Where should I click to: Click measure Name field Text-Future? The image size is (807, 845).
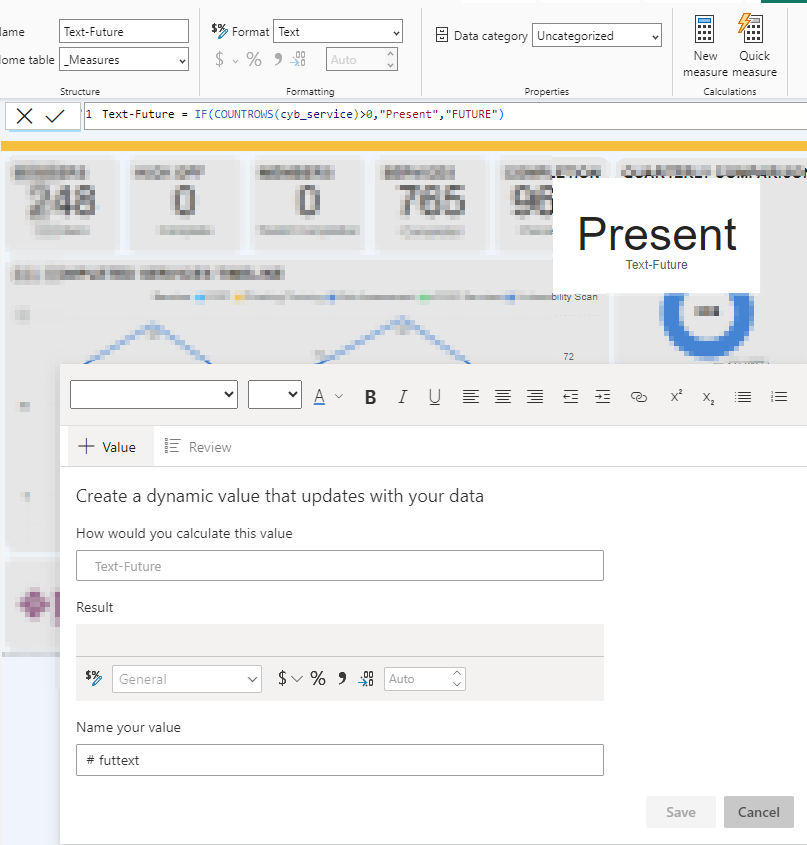tap(124, 31)
